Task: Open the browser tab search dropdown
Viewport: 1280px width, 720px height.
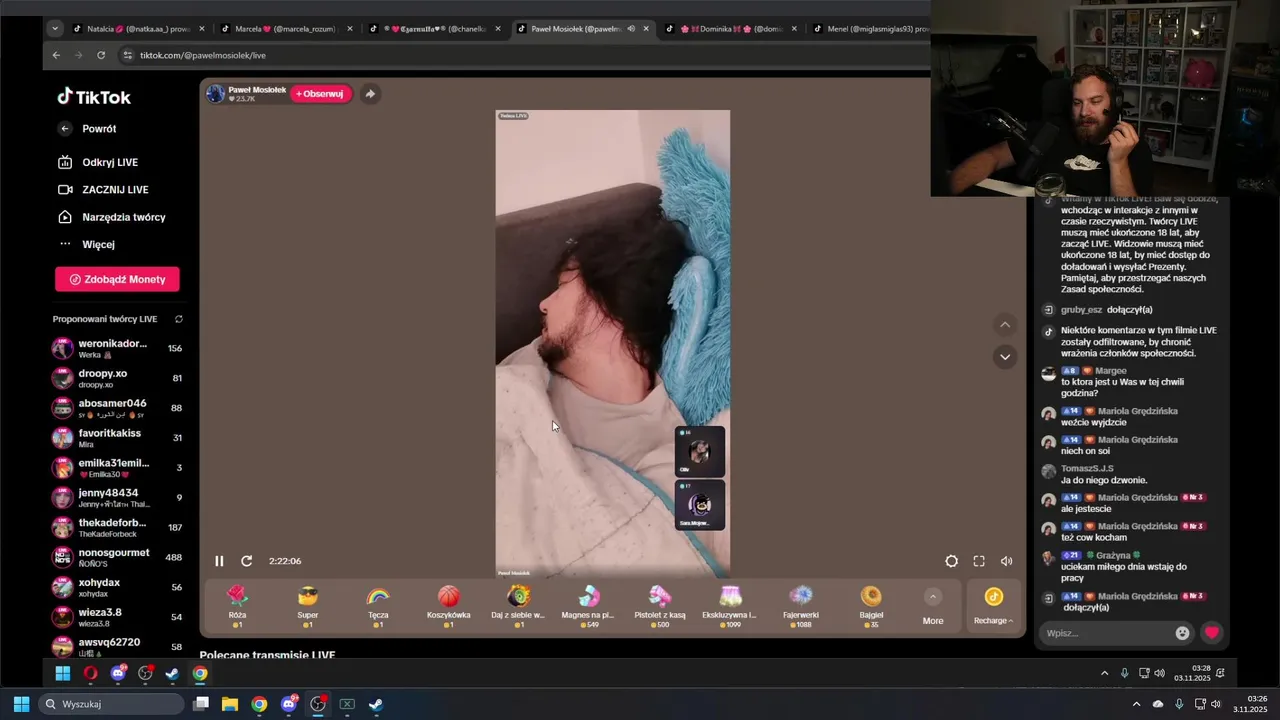Action: (x=55, y=29)
